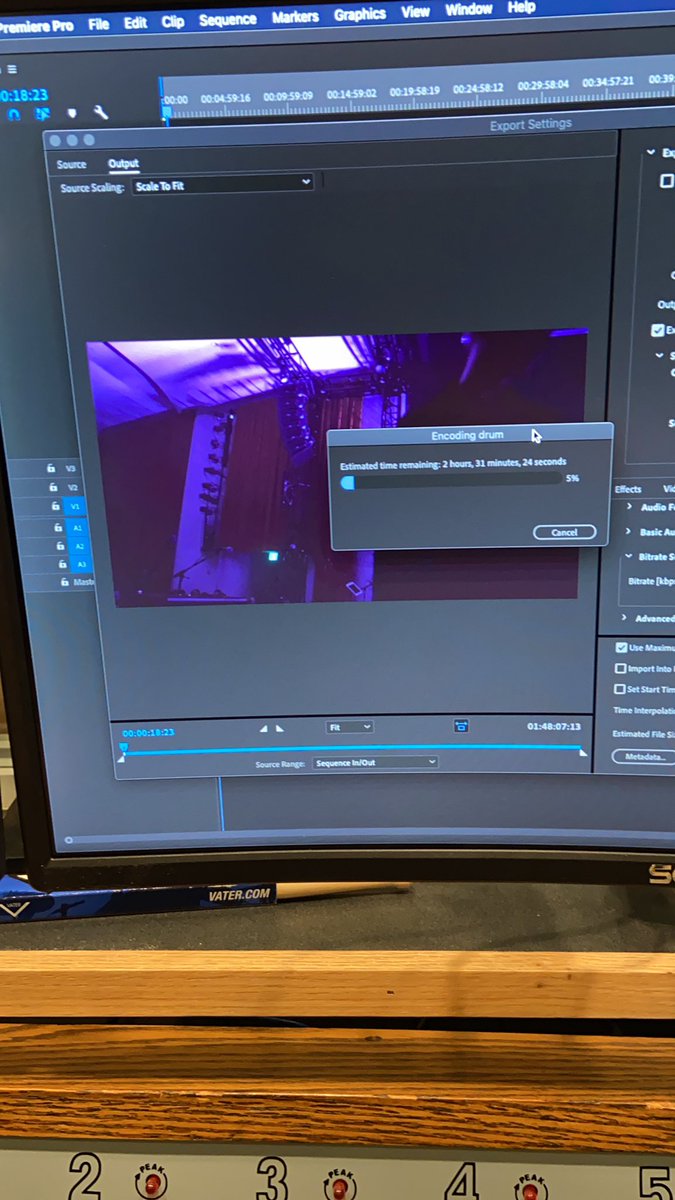Viewport: 675px width, 1200px height.
Task: Tick the Set Start Timecode checkbox
Action: pos(621,689)
